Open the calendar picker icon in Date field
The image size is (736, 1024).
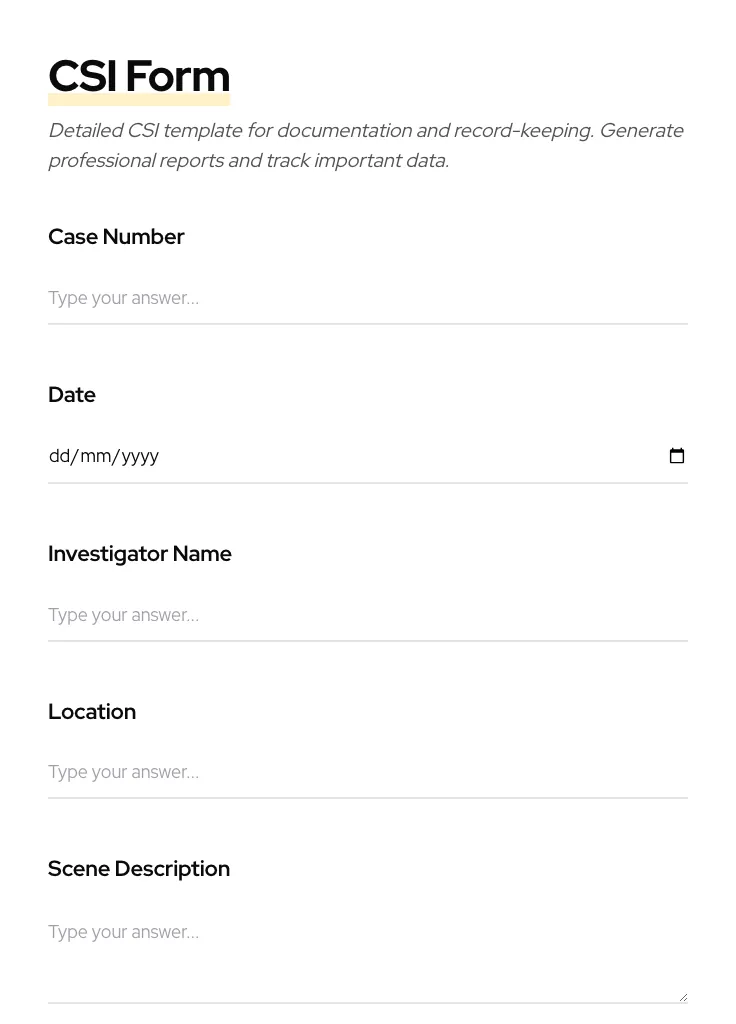coord(677,456)
